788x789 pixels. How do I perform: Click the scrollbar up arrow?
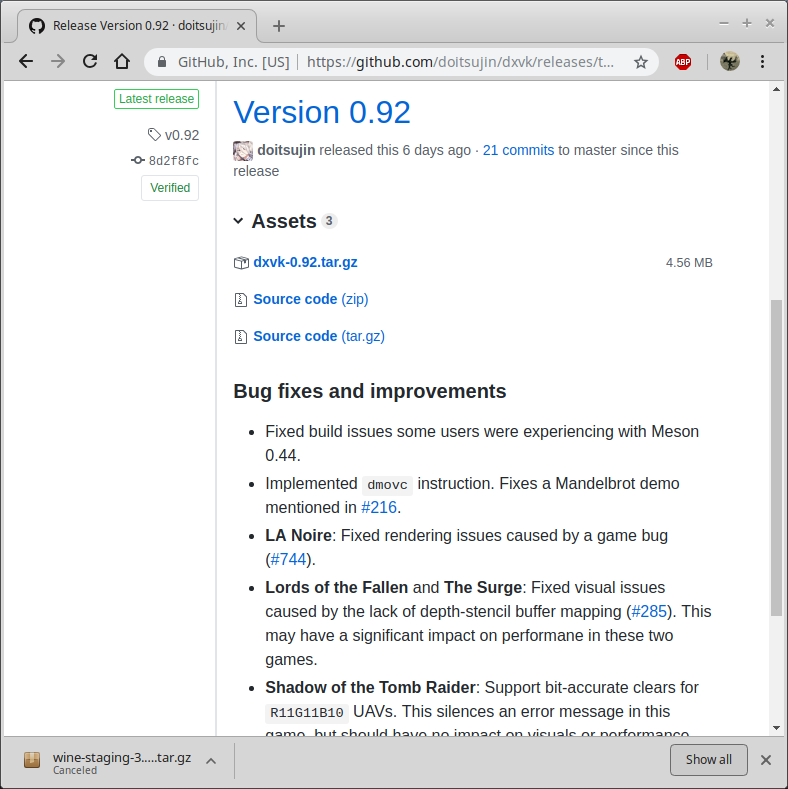tap(776, 90)
